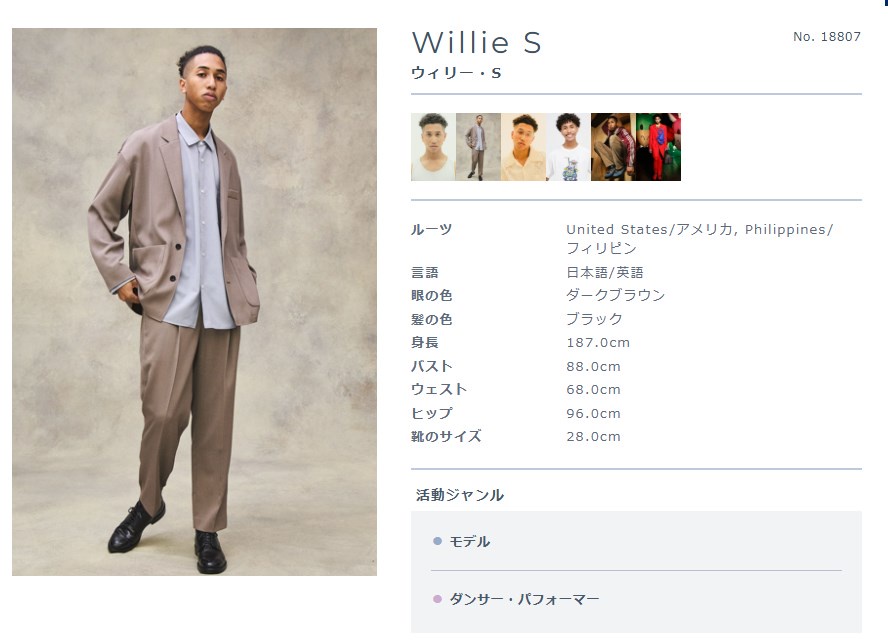
Task: Click the purple bullet beside ダンサー・パフォーマー
Action: pos(437,599)
